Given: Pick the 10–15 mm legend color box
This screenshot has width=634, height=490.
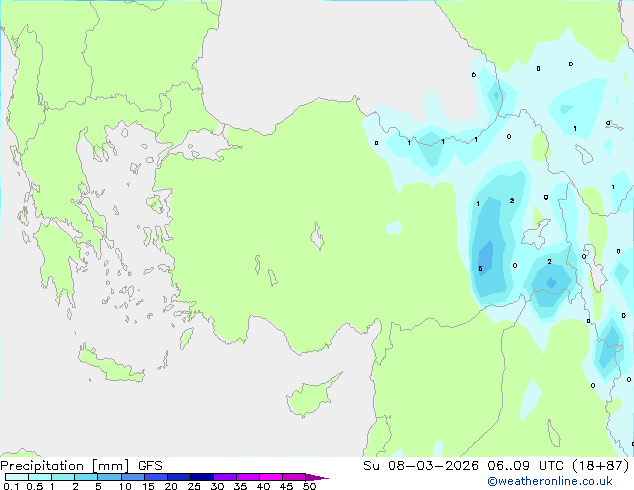Looking at the screenshot, I should click(x=132, y=477).
